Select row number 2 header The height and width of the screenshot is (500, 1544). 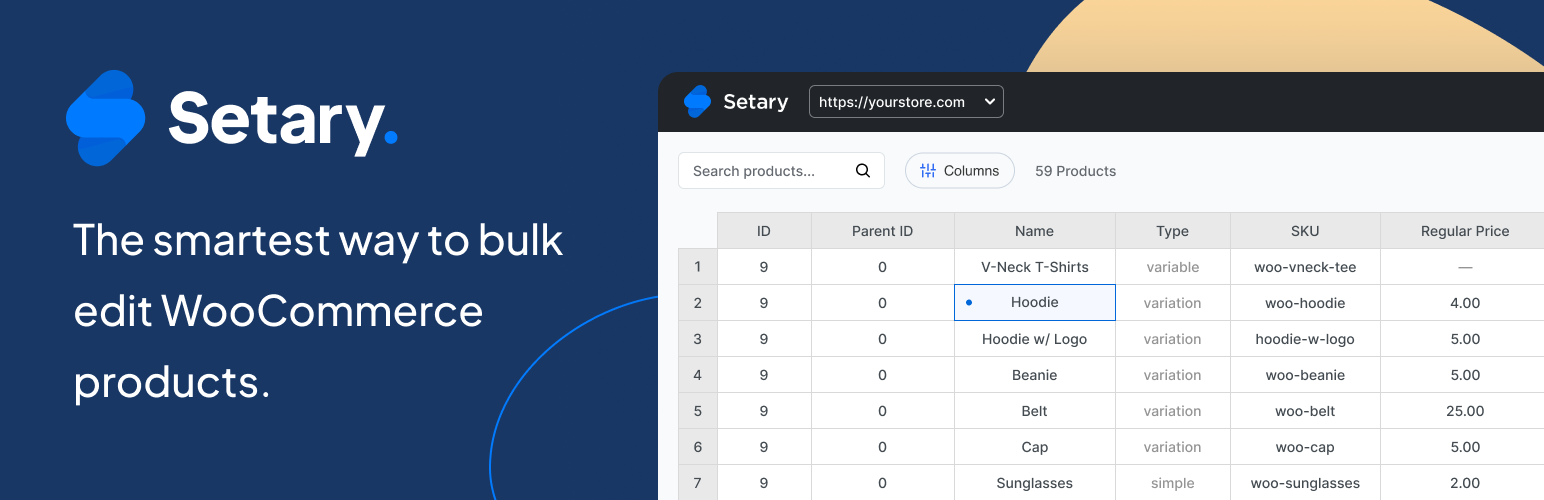pyautogui.click(x=697, y=303)
